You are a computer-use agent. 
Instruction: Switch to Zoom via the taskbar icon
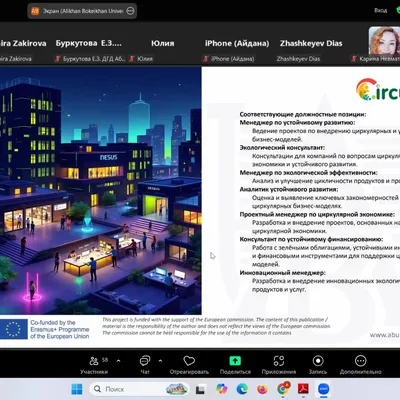click(323, 389)
